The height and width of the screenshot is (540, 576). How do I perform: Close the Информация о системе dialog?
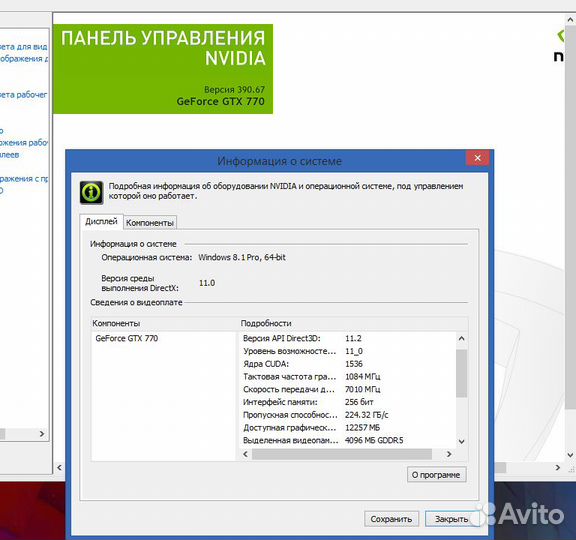(x=477, y=158)
